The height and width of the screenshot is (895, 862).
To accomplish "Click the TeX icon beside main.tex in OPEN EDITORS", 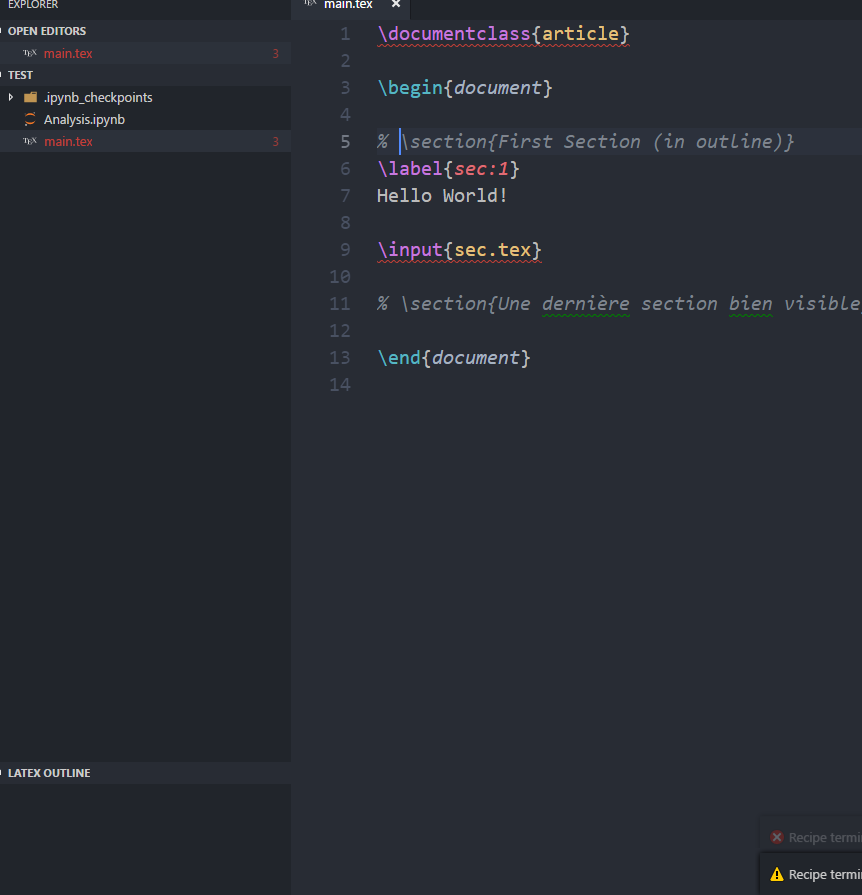I will [30, 53].
